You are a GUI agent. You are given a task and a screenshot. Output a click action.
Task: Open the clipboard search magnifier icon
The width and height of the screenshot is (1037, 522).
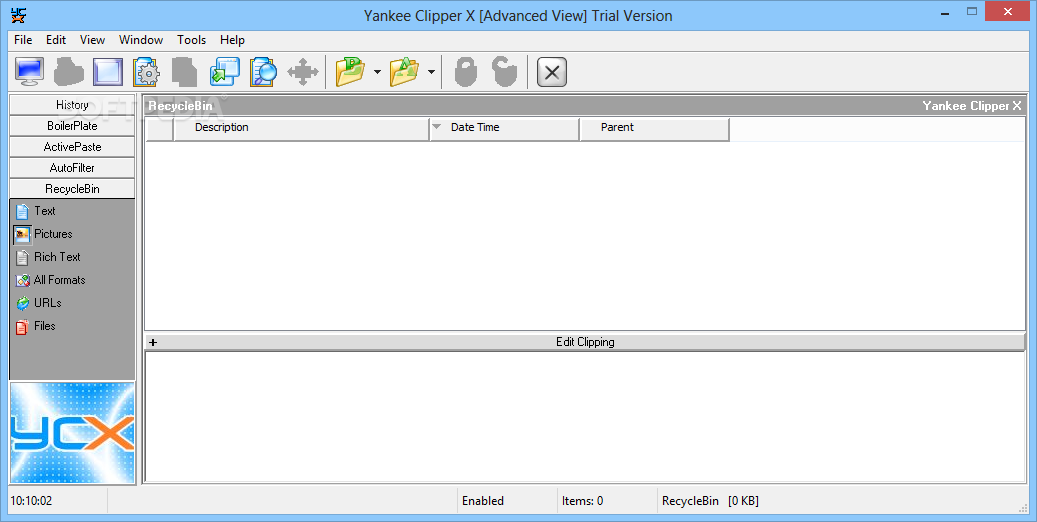point(263,71)
